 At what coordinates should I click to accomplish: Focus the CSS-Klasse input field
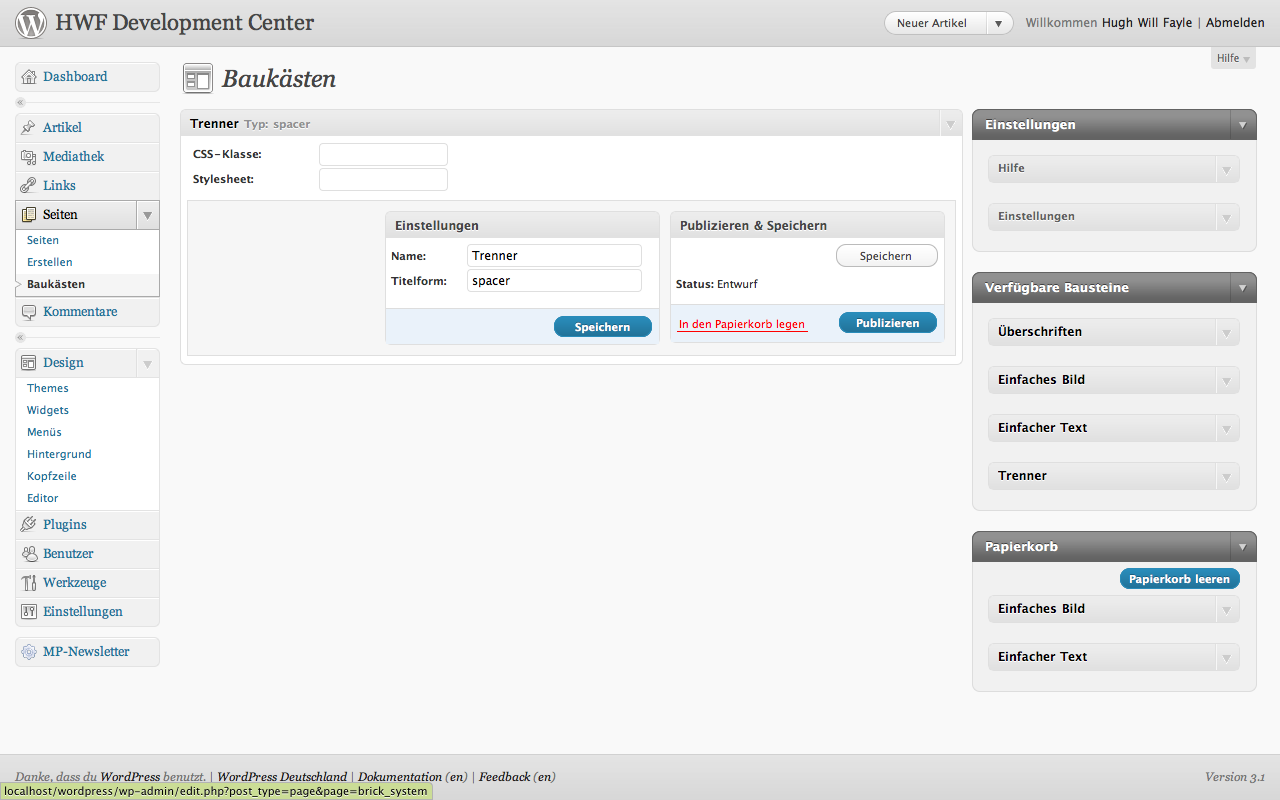(x=383, y=155)
